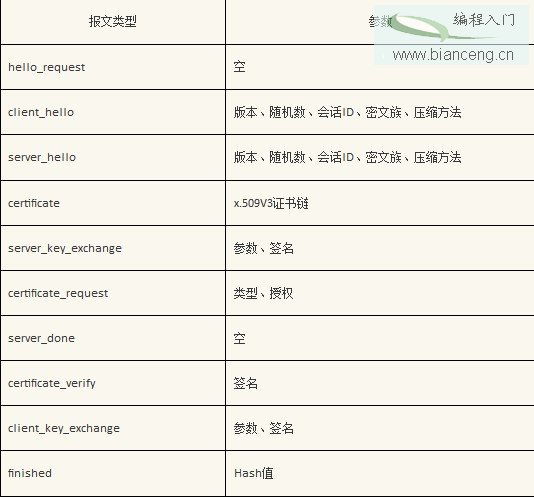
Task: Click '签名' in the certificate_verify row
Action: click(x=246, y=383)
